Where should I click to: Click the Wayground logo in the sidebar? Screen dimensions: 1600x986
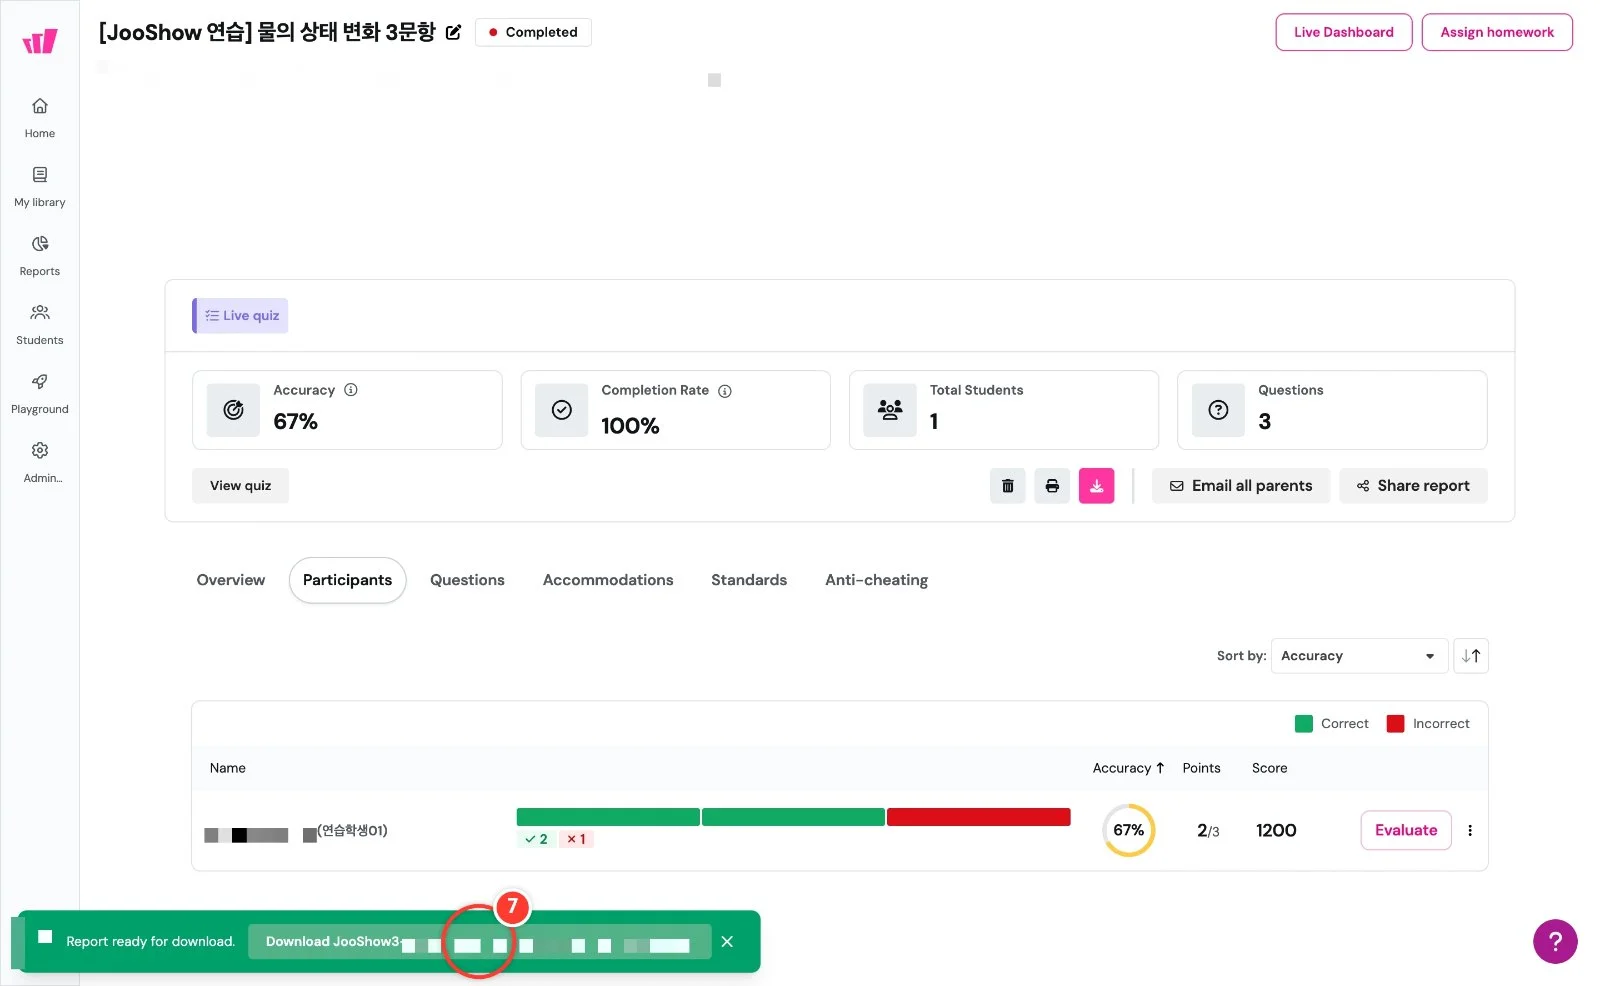pyautogui.click(x=40, y=41)
